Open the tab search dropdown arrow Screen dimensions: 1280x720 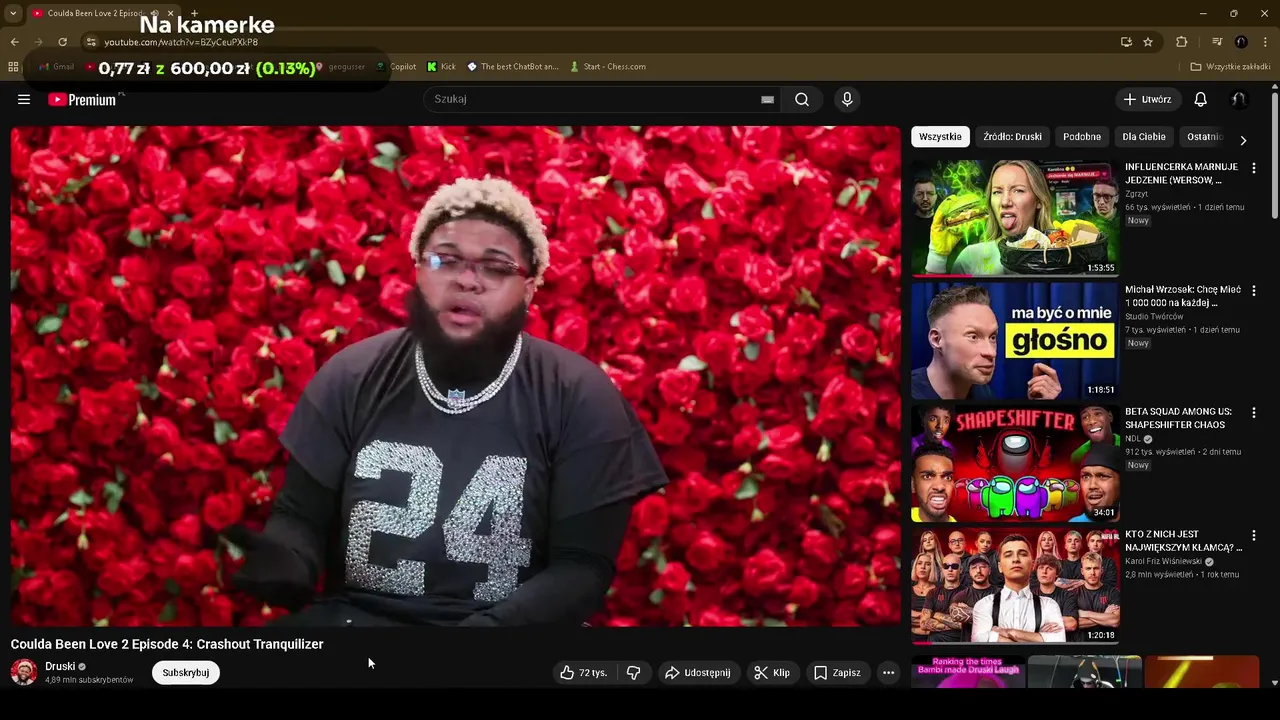pyautogui.click(x=13, y=13)
